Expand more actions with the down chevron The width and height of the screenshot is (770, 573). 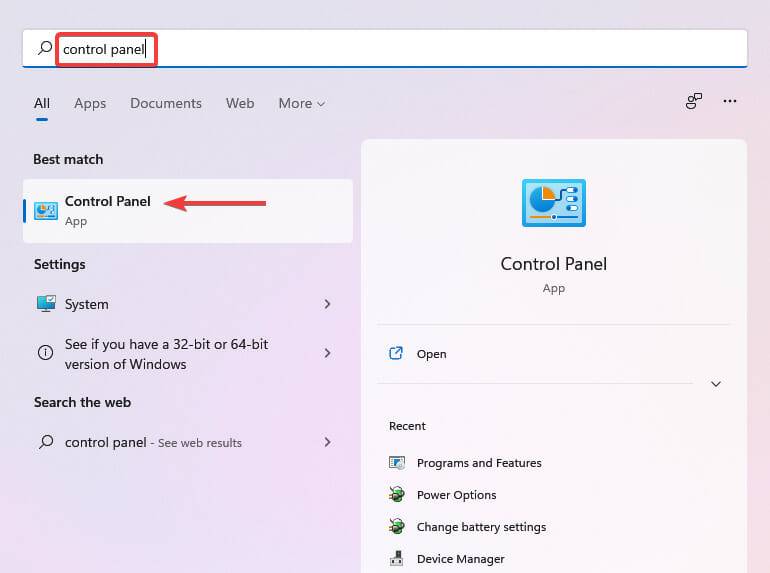click(716, 384)
